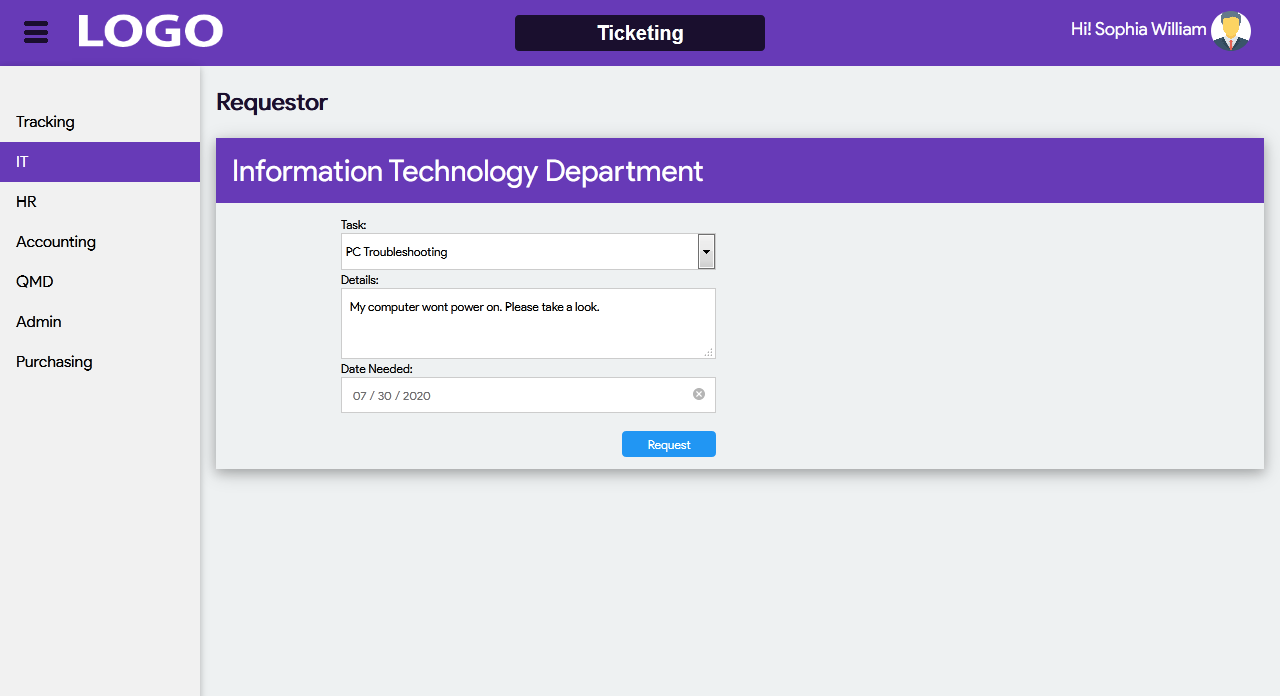Select the QMD sidebar item
The image size is (1280, 696).
pos(35,282)
